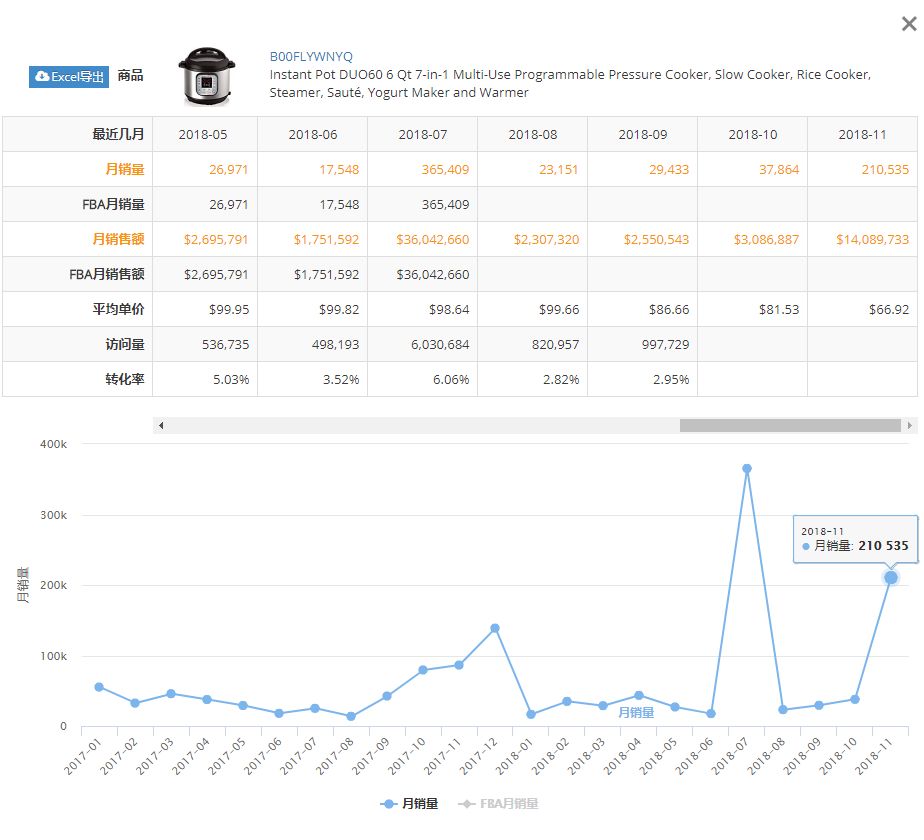Click the 2017-12 chart data point
The width and height of the screenshot is (924, 840).
tap(495, 628)
